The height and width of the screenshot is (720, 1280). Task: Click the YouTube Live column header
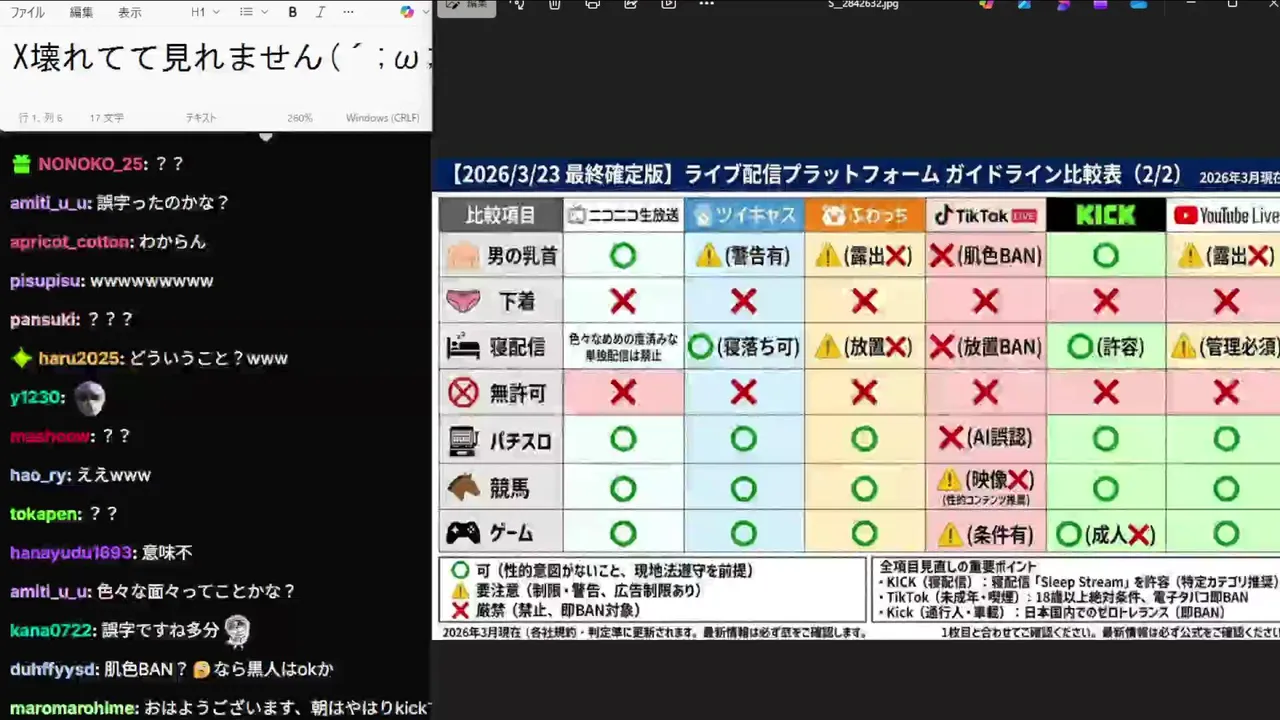pos(1223,215)
